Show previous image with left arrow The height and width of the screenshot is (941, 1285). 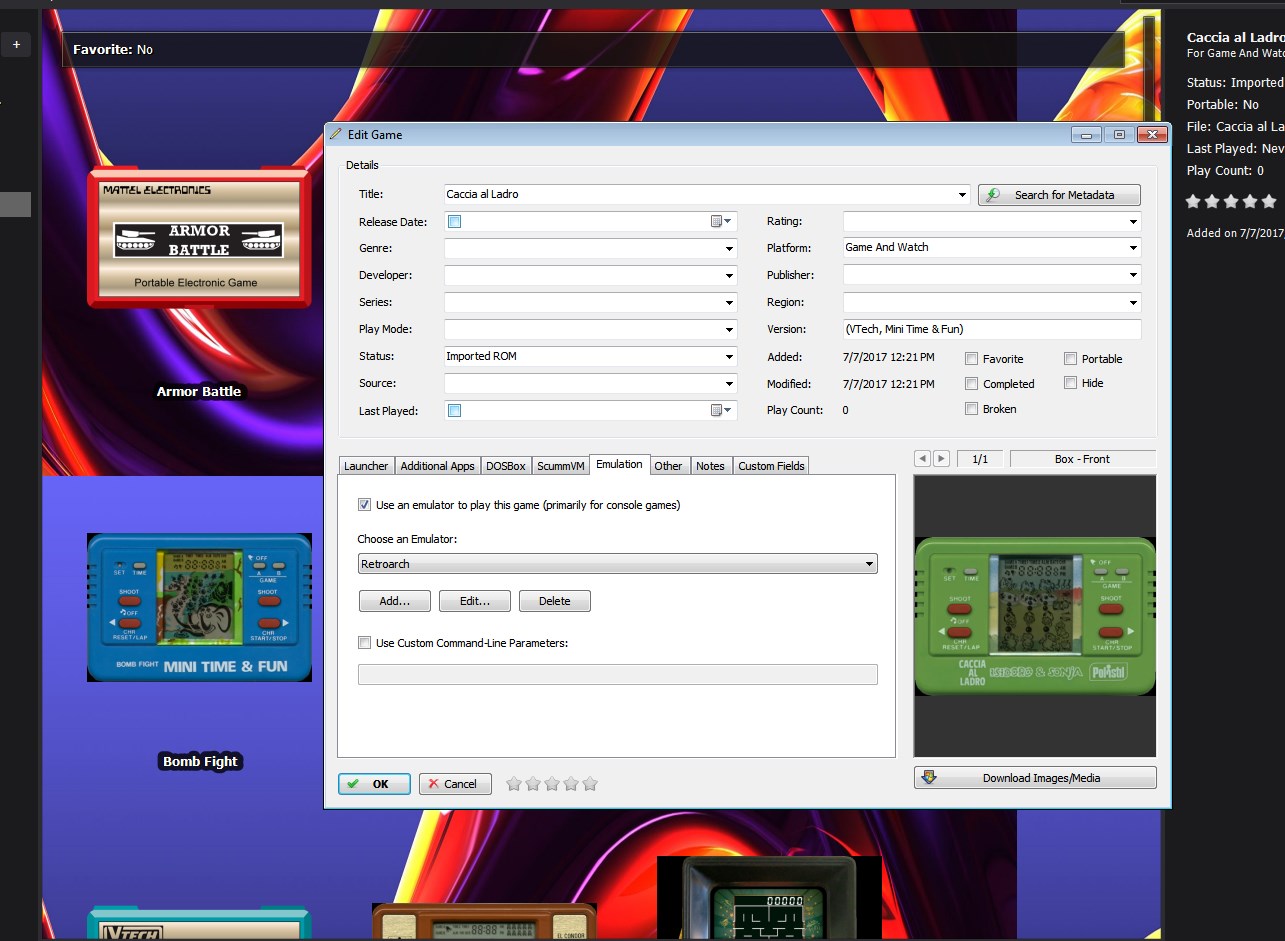tap(923, 459)
